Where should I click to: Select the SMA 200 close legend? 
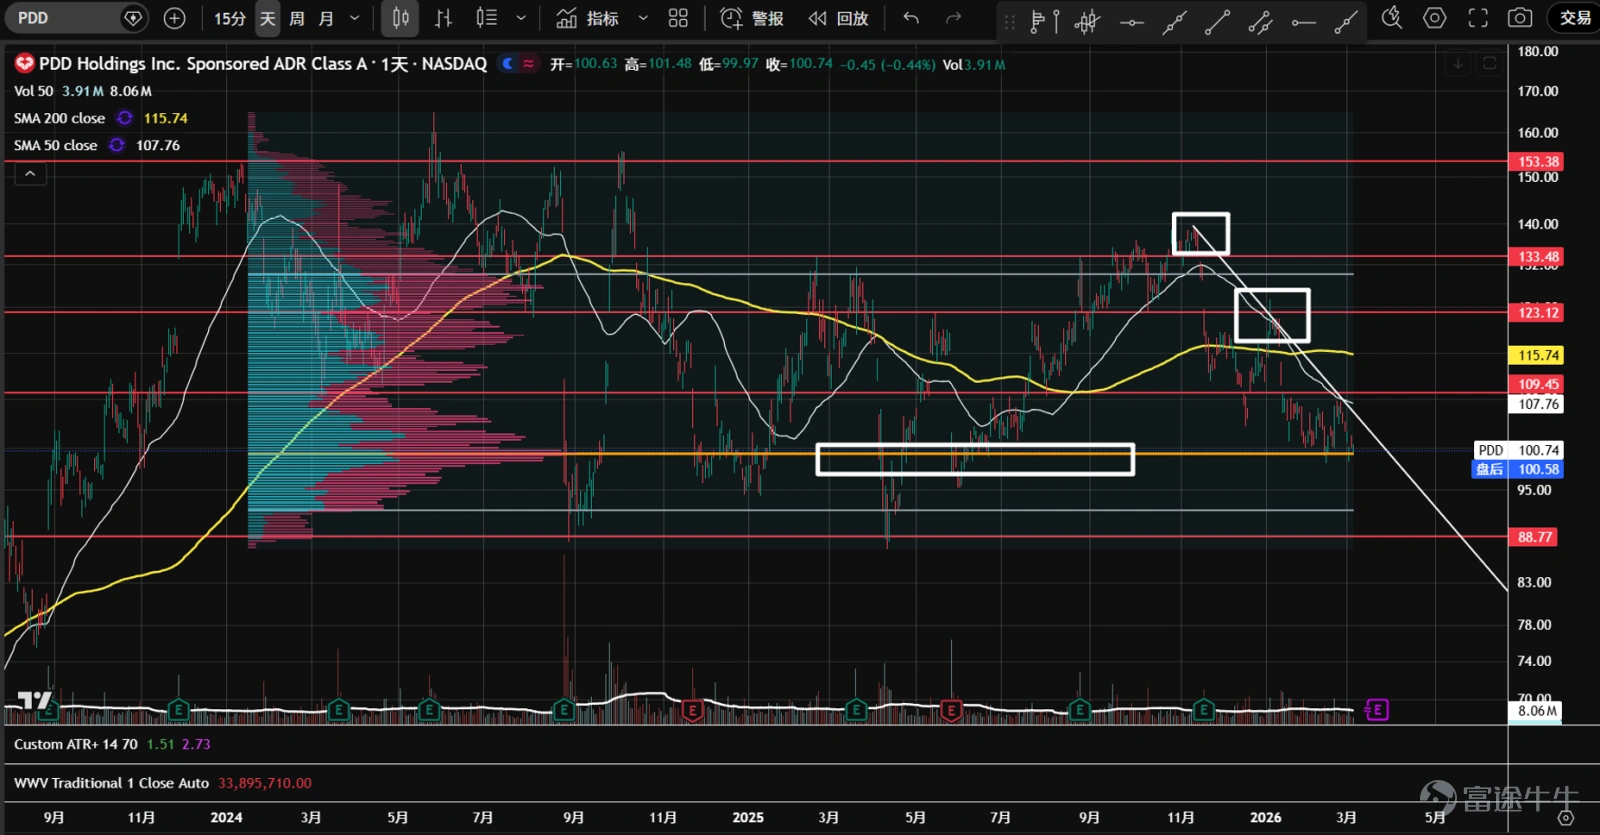tap(59, 118)
